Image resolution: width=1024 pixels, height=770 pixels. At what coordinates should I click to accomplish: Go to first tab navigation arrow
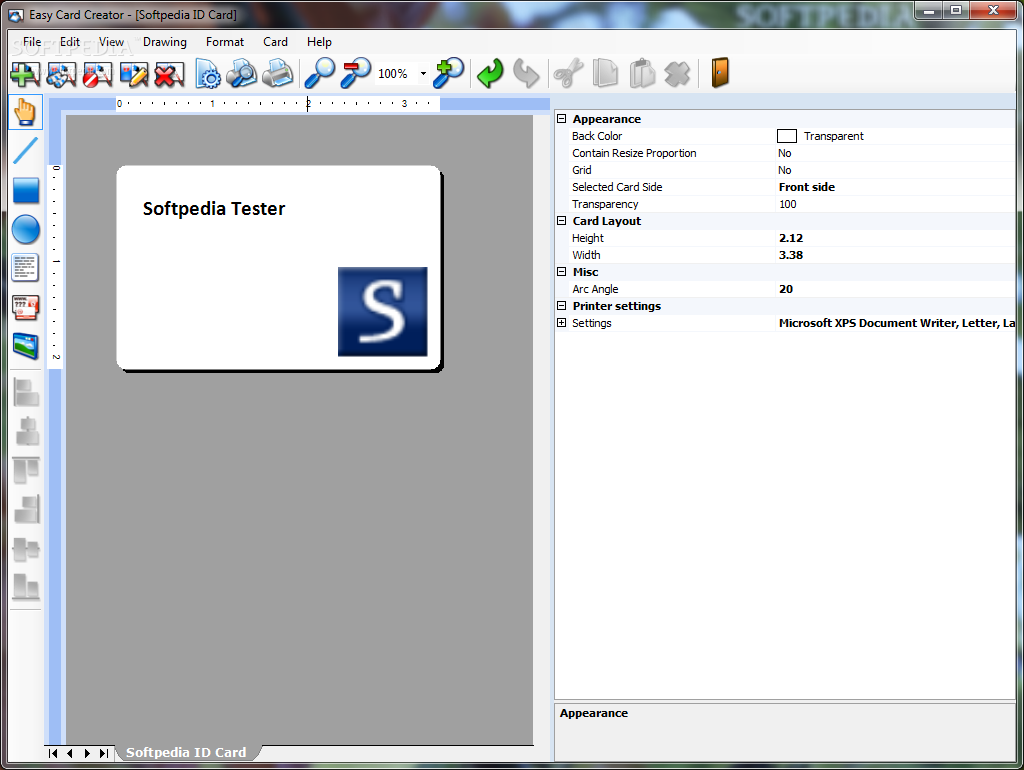coord(54,754)
